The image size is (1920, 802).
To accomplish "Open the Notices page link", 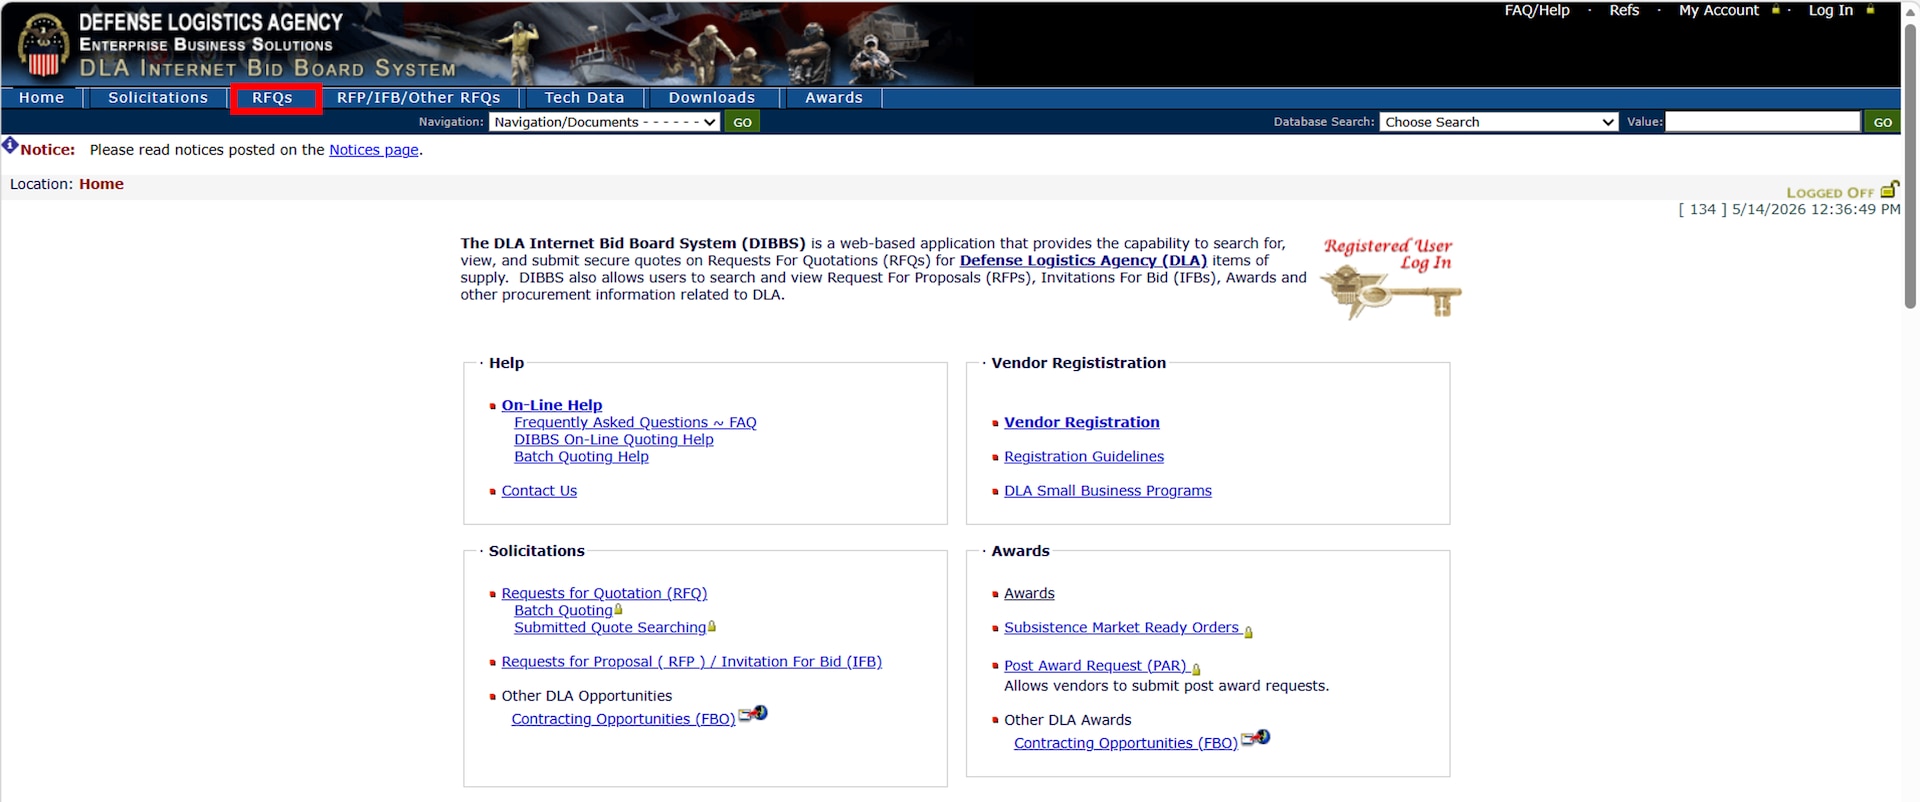I will click(x=374, y=150).
